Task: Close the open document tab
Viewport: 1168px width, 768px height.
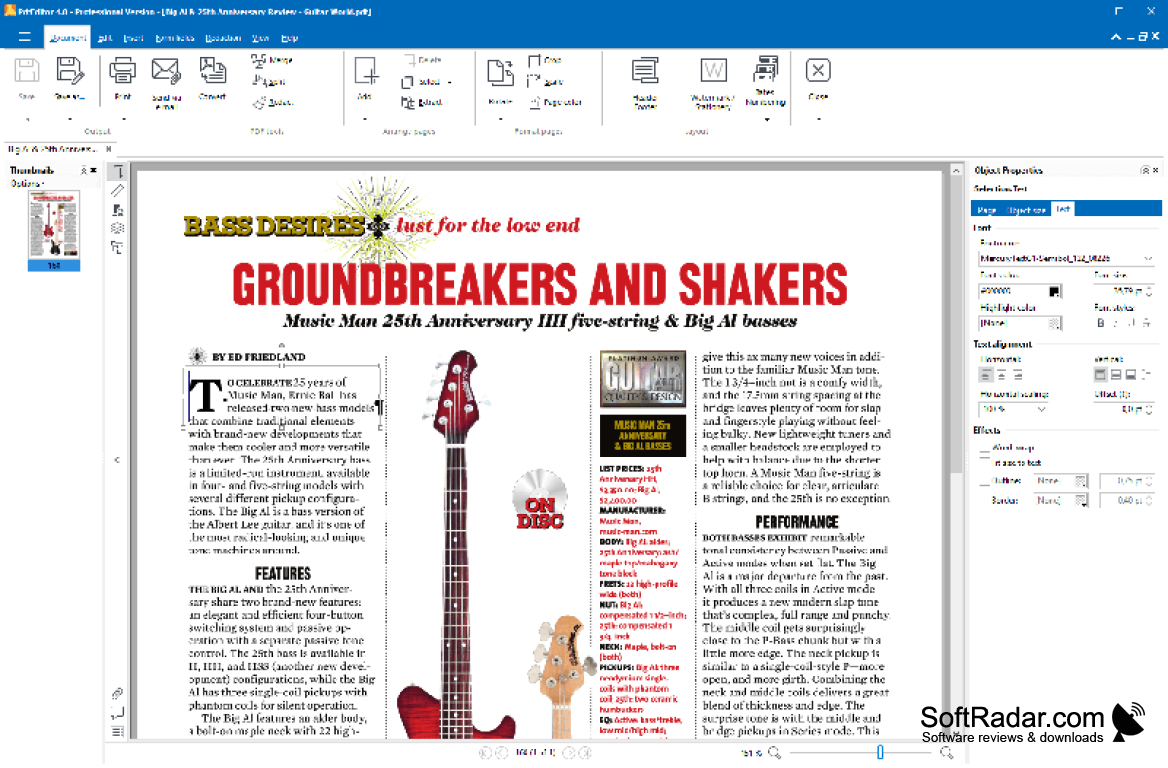Action: 109,149
